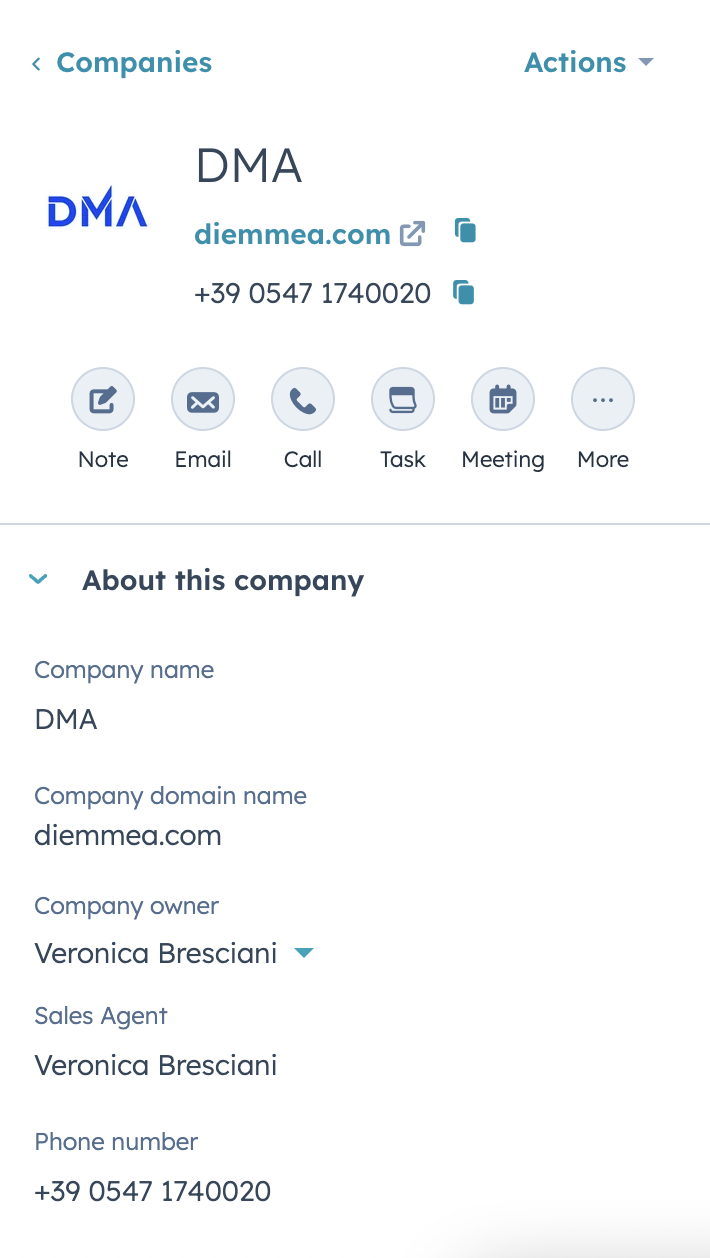
Task: Copy the phone number in header
Action: pos(463,292)
